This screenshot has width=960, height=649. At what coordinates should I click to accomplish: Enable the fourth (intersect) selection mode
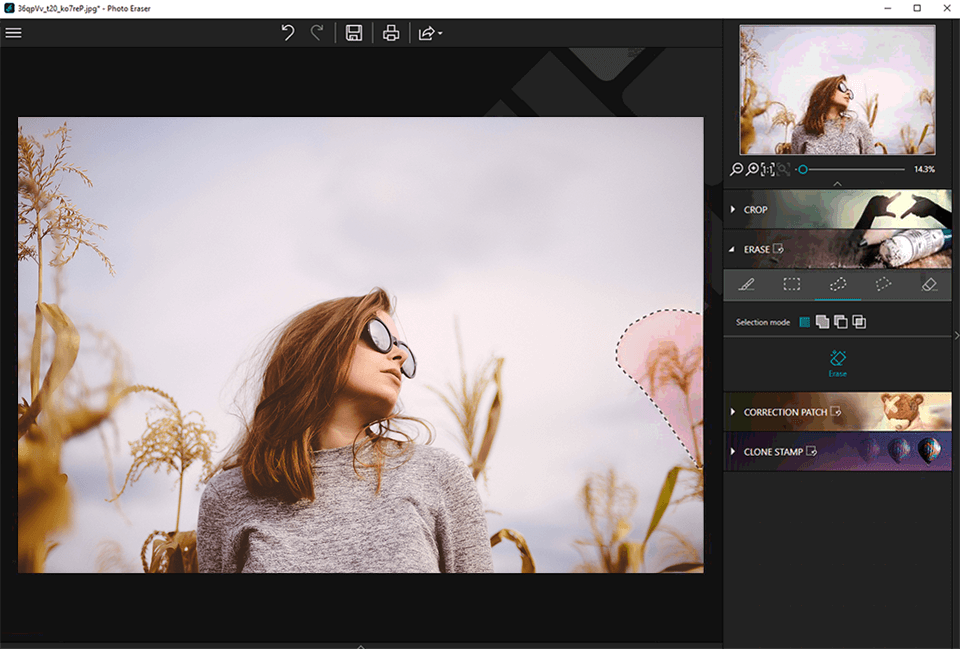click(x=859, y=322)
